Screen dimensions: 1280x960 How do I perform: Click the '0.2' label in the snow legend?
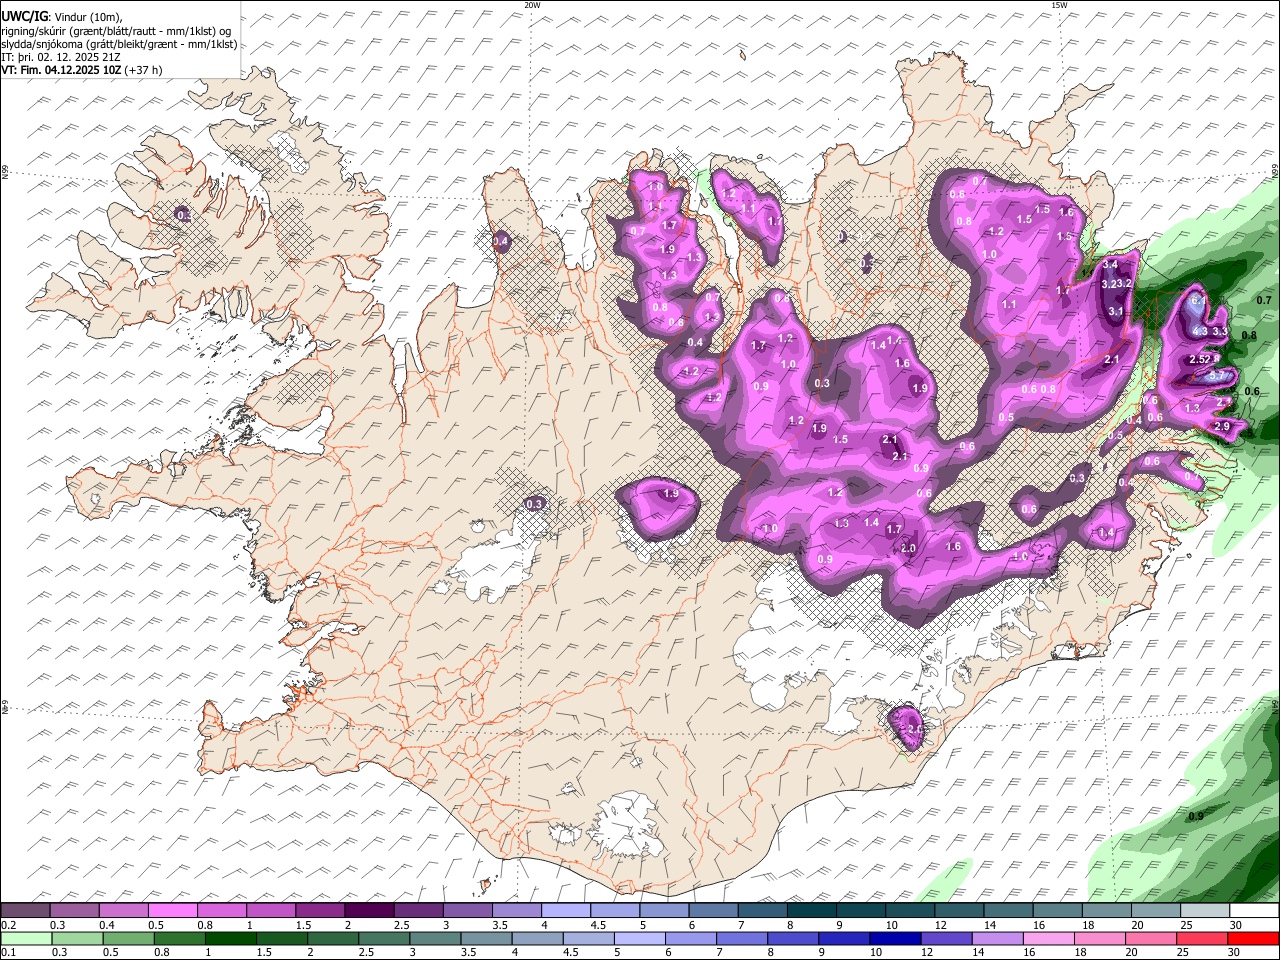tap(9, 925)
